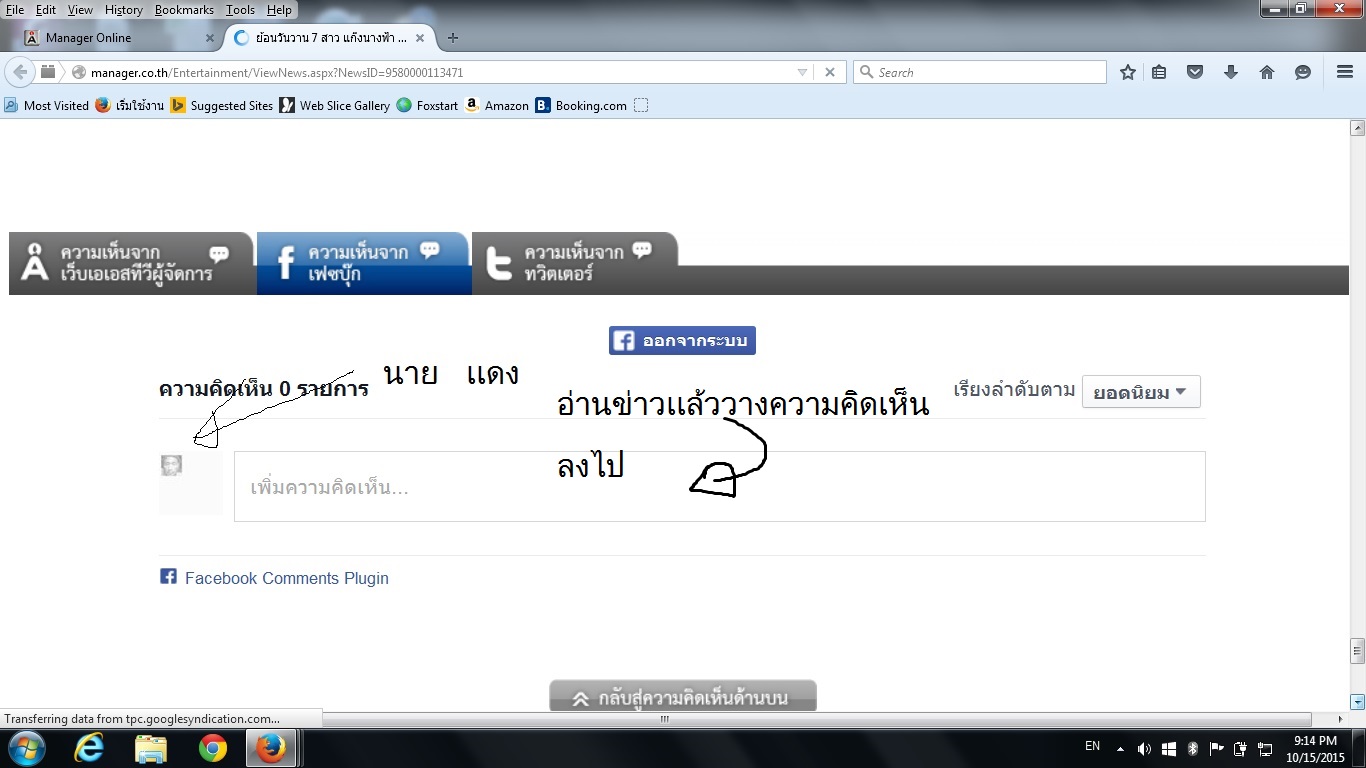Launch Google Chrome from the taskbar
1366x768 pixels.
tap(212, 748)
